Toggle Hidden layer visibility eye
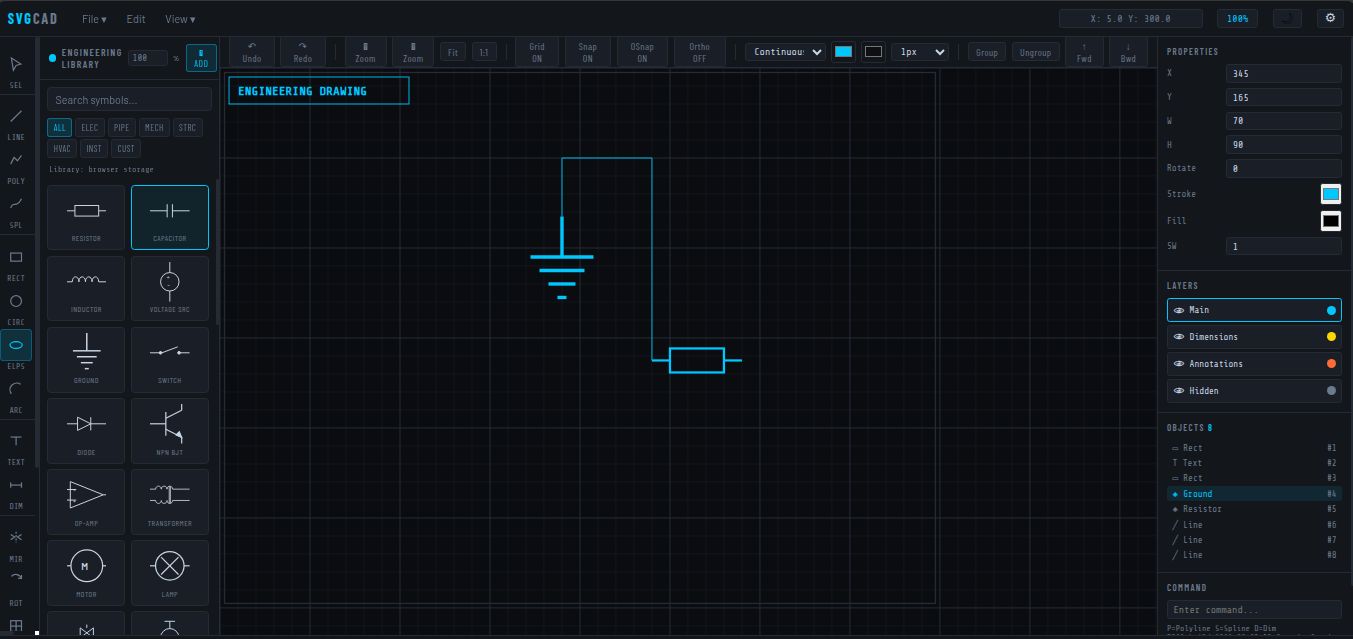 coord(1179,391)
